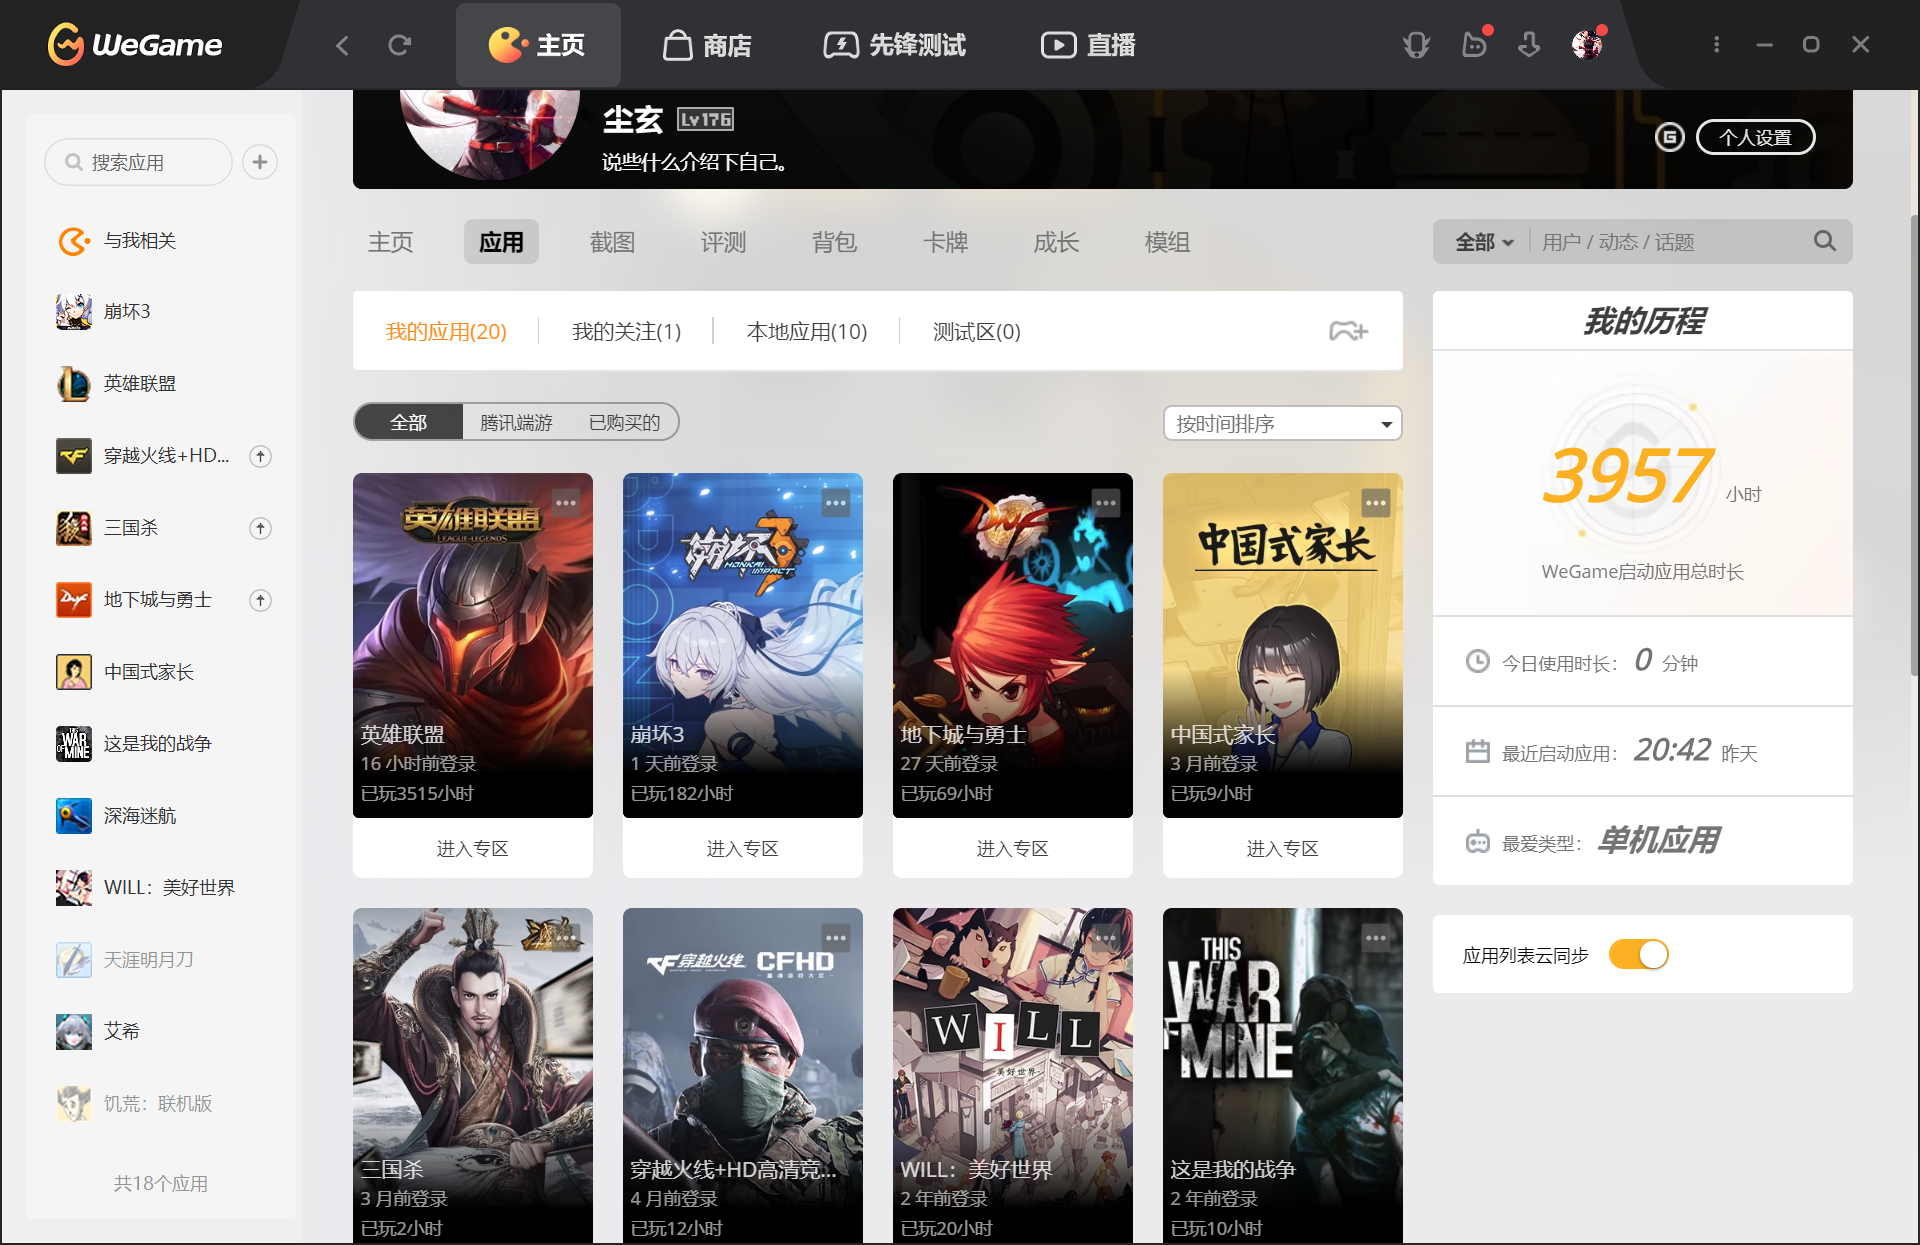Click the user avatar in title bar
This screenshot has width=1920, height=1245.
pos(1587,45)
